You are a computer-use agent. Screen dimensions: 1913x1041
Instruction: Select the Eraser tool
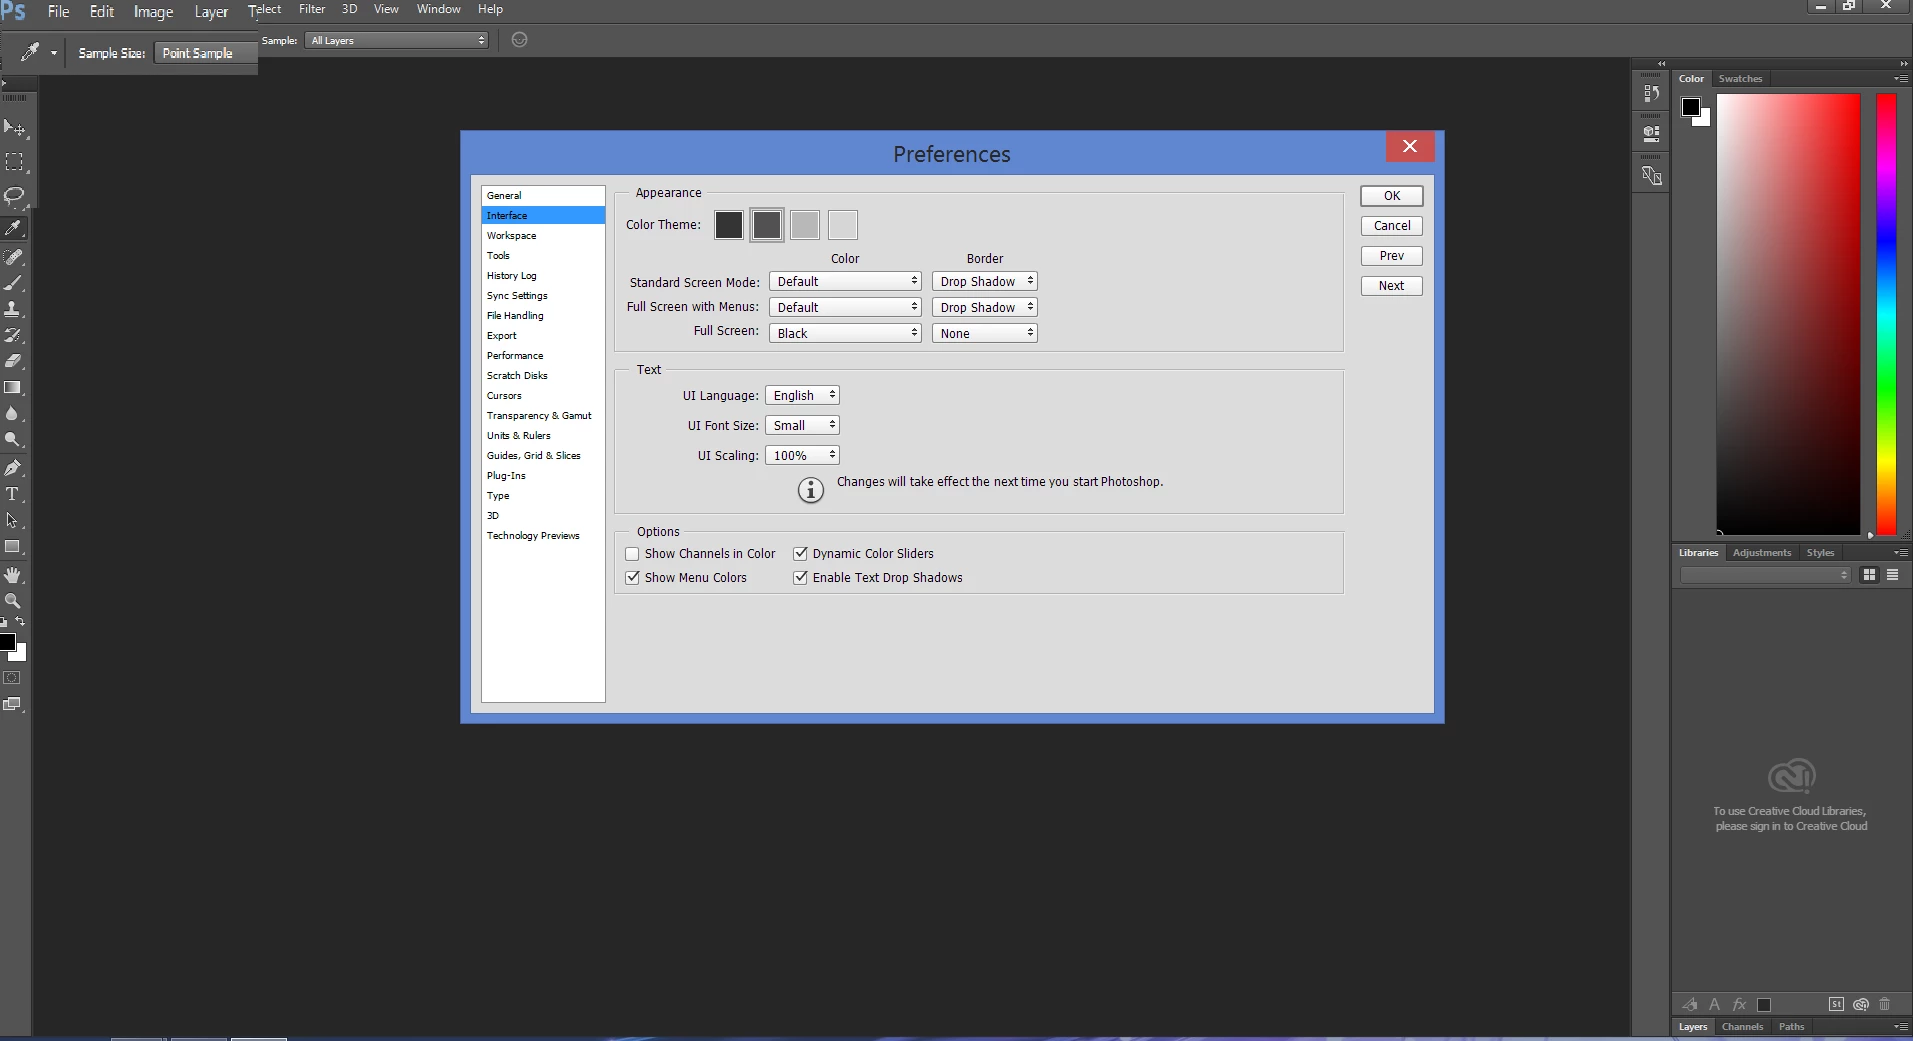pos(14,361)
